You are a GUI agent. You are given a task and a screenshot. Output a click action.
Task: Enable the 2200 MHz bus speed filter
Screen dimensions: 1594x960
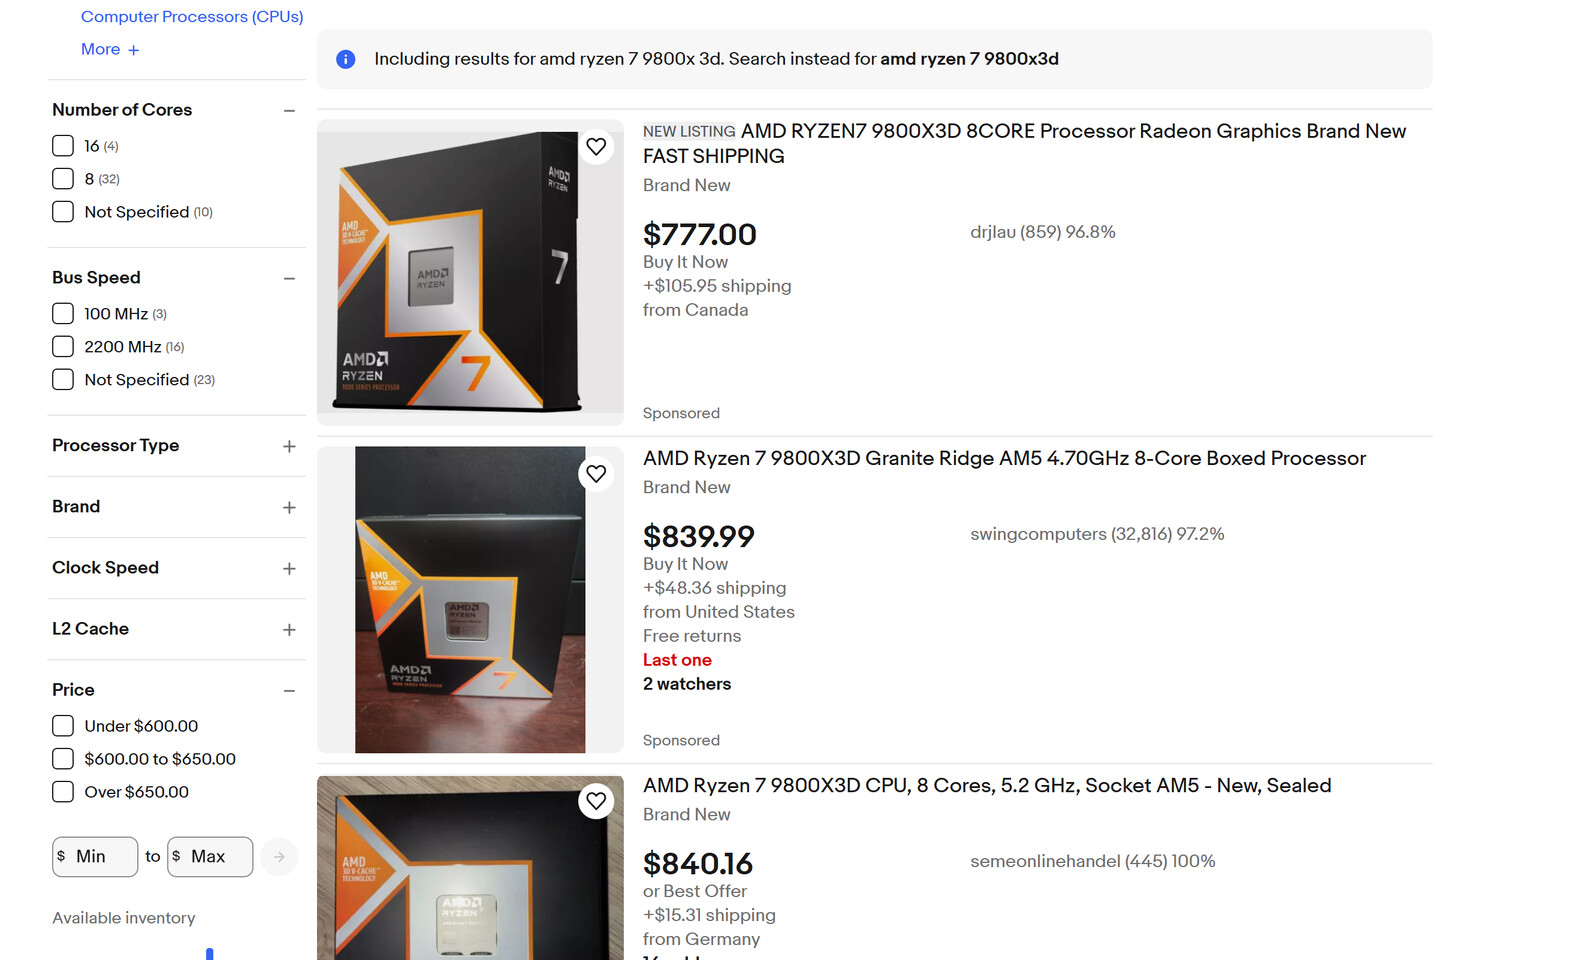click(63, 347)
